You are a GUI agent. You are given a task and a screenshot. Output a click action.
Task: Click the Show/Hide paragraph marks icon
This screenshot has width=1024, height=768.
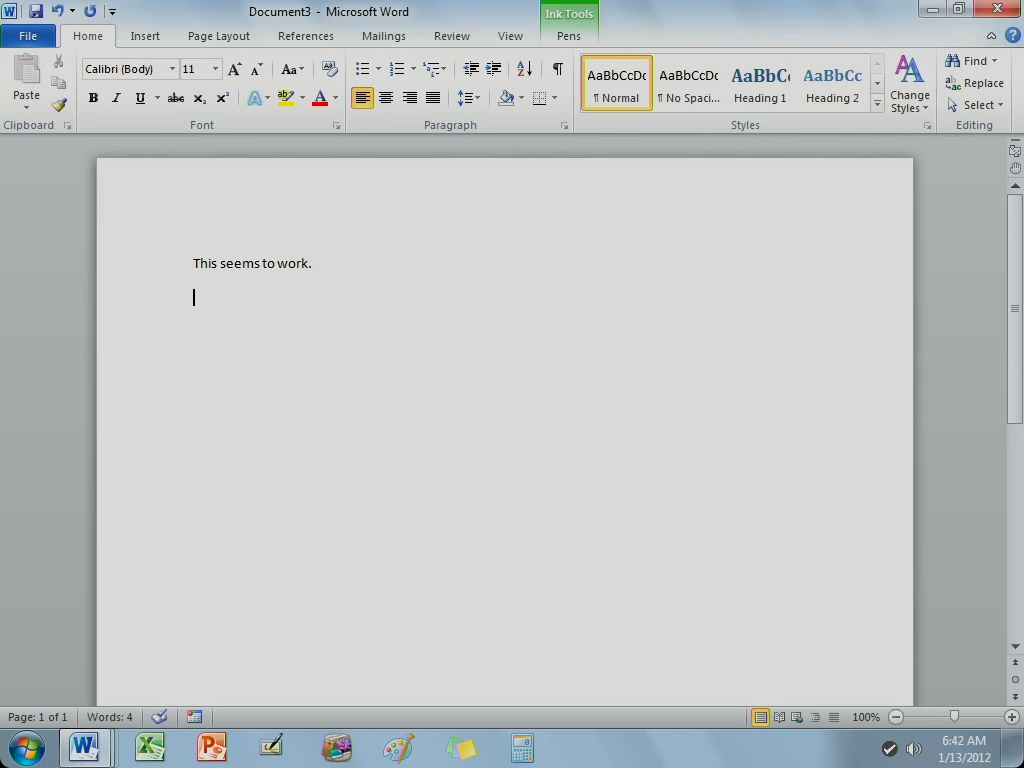(x=557, y=69)
